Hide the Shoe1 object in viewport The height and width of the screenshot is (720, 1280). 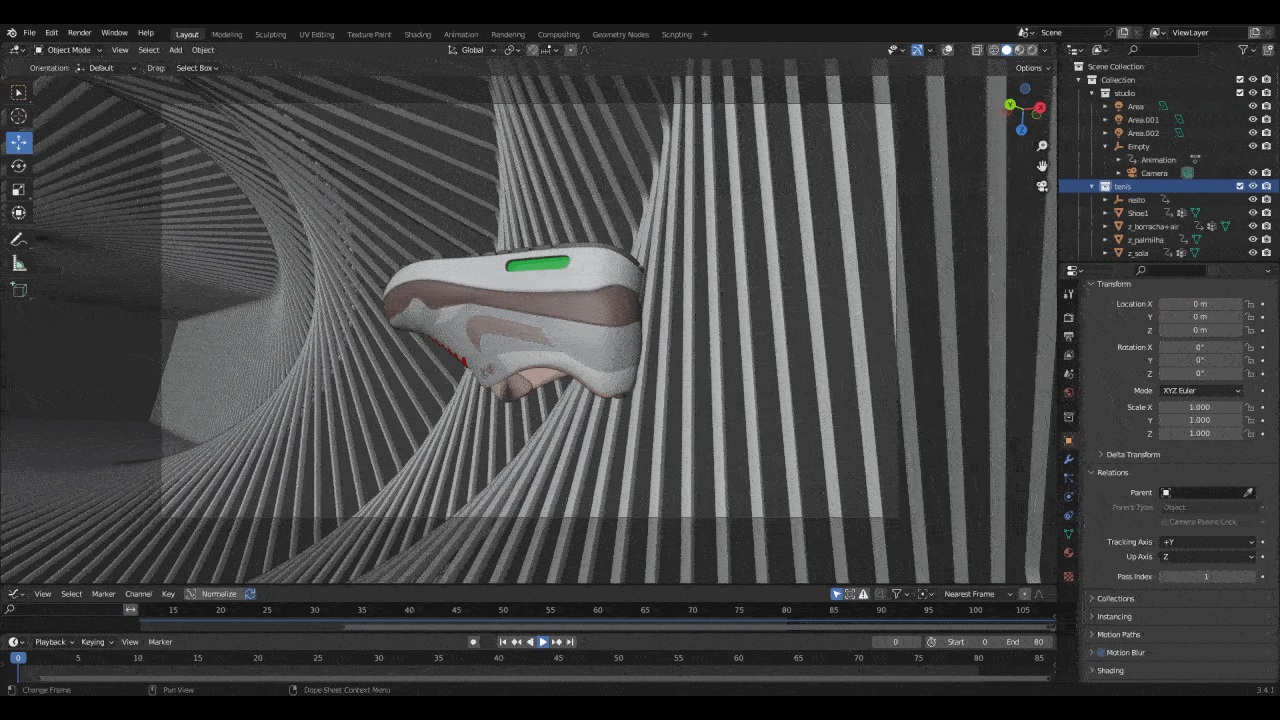tap(1252, 213)
